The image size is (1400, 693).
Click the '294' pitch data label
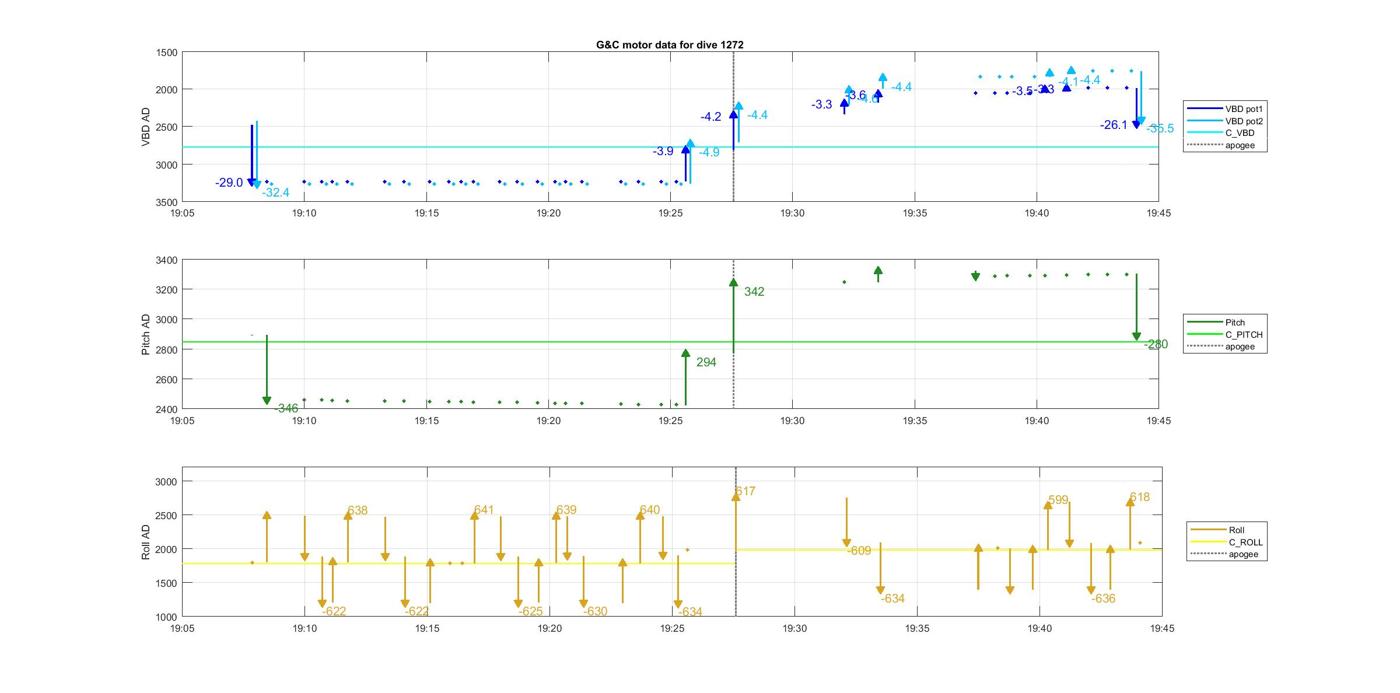(706, 363)
